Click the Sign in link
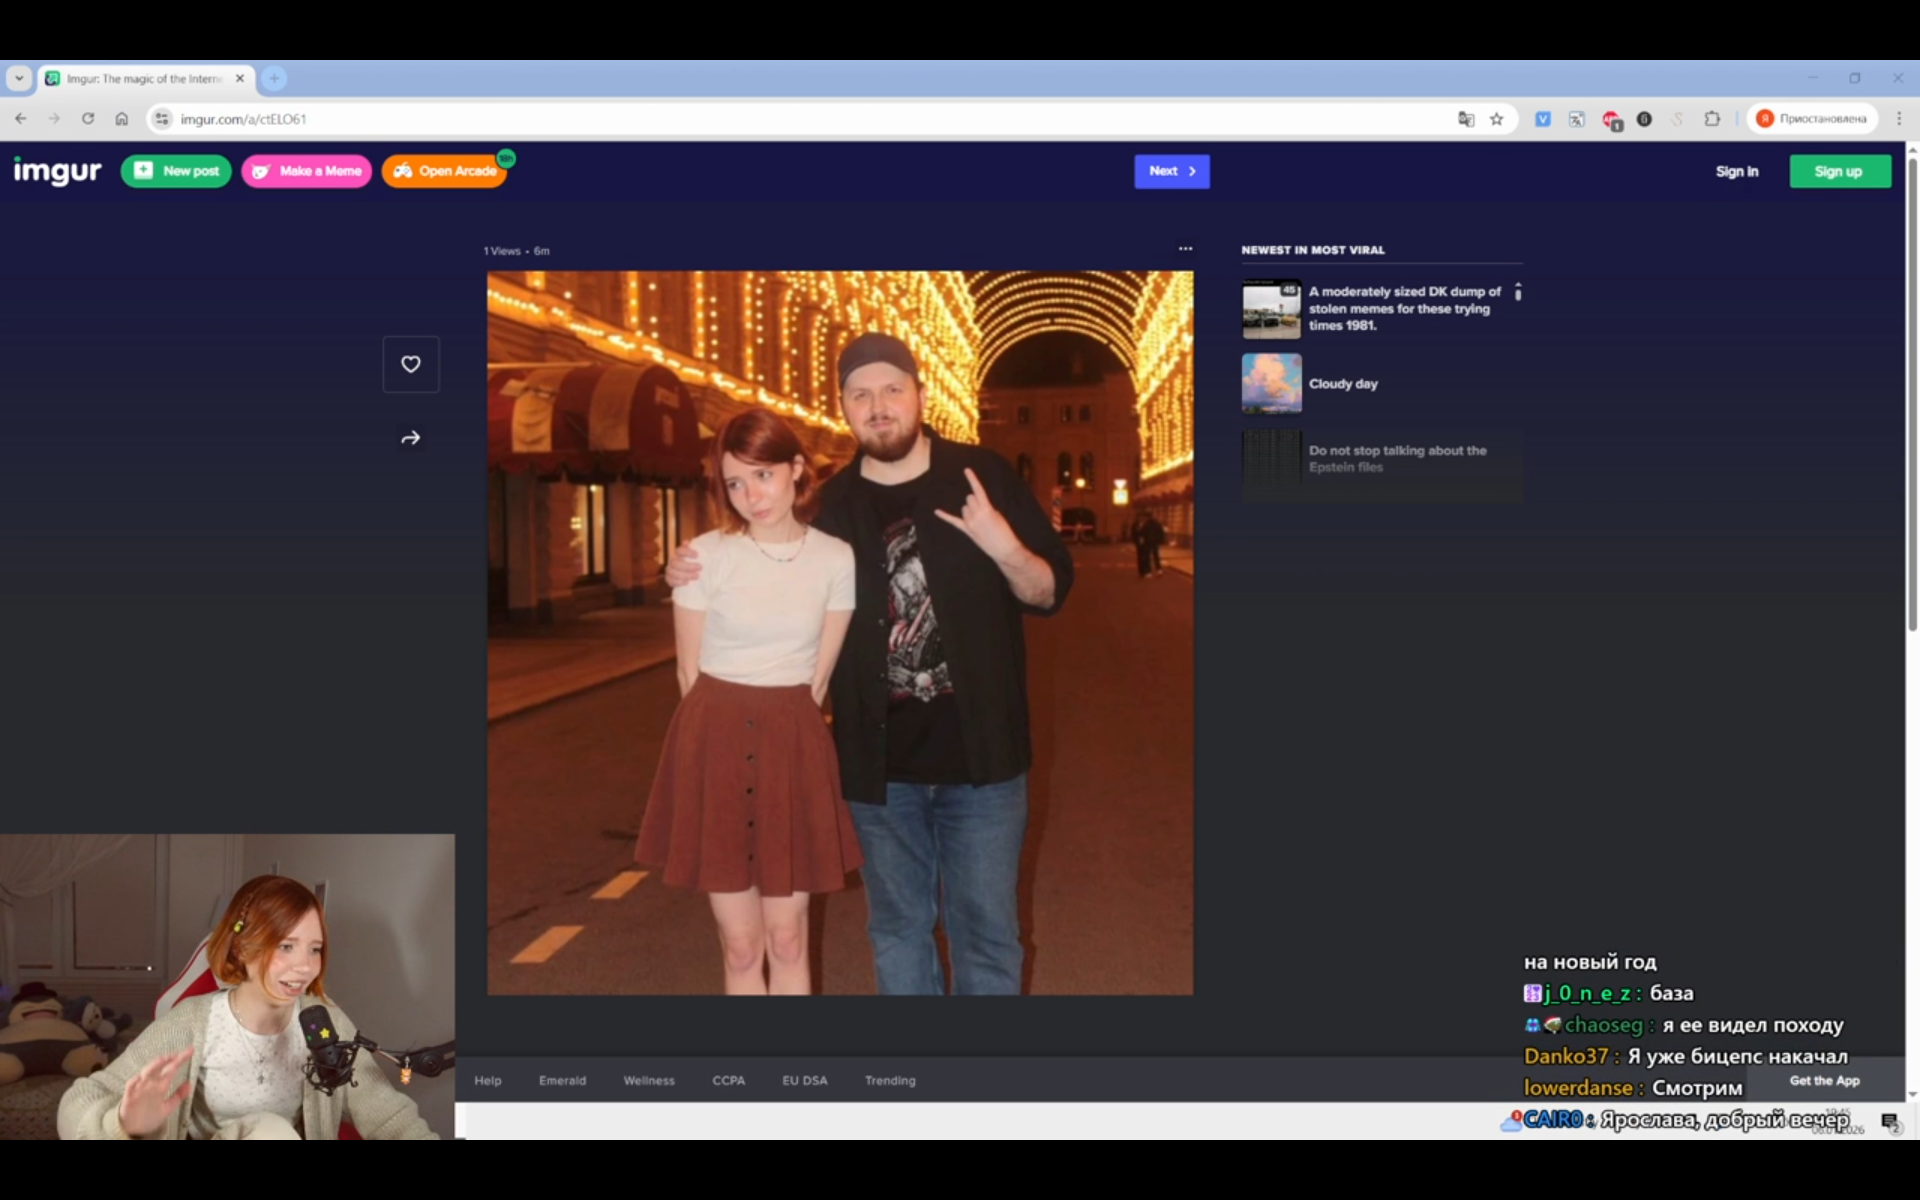 (1736, 171)
